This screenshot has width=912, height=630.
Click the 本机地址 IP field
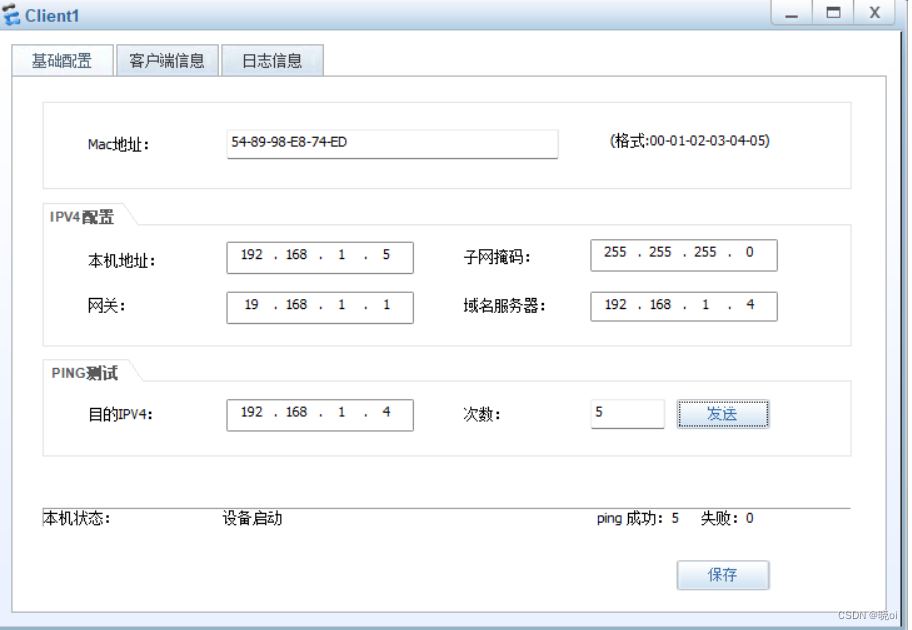pos(320,258)
